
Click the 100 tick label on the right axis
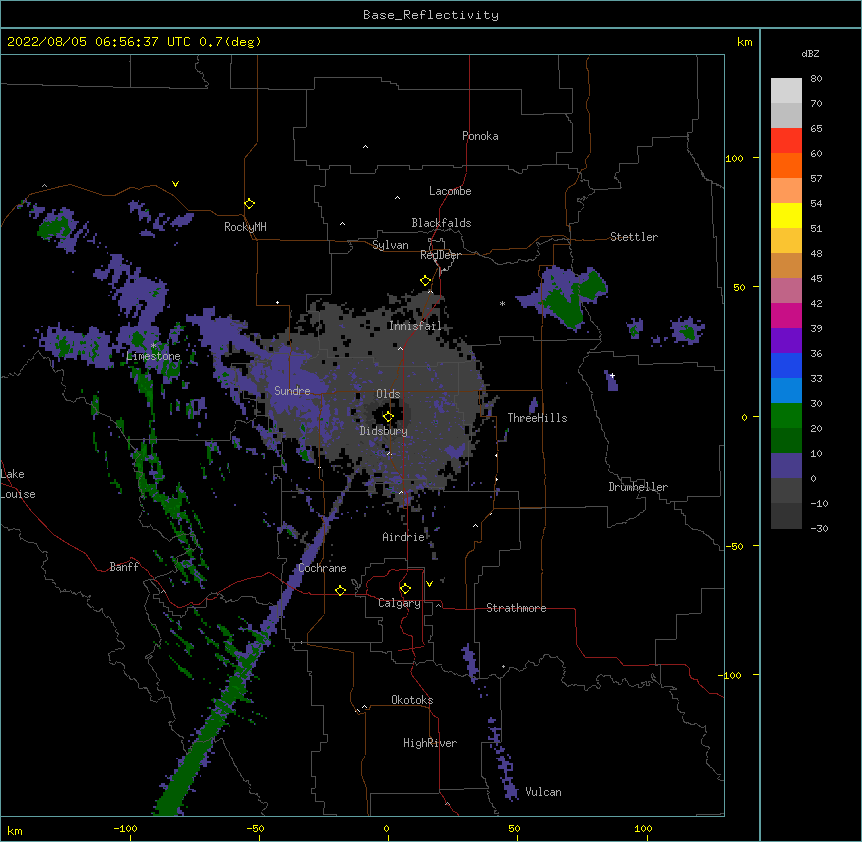tap(734, 158)
